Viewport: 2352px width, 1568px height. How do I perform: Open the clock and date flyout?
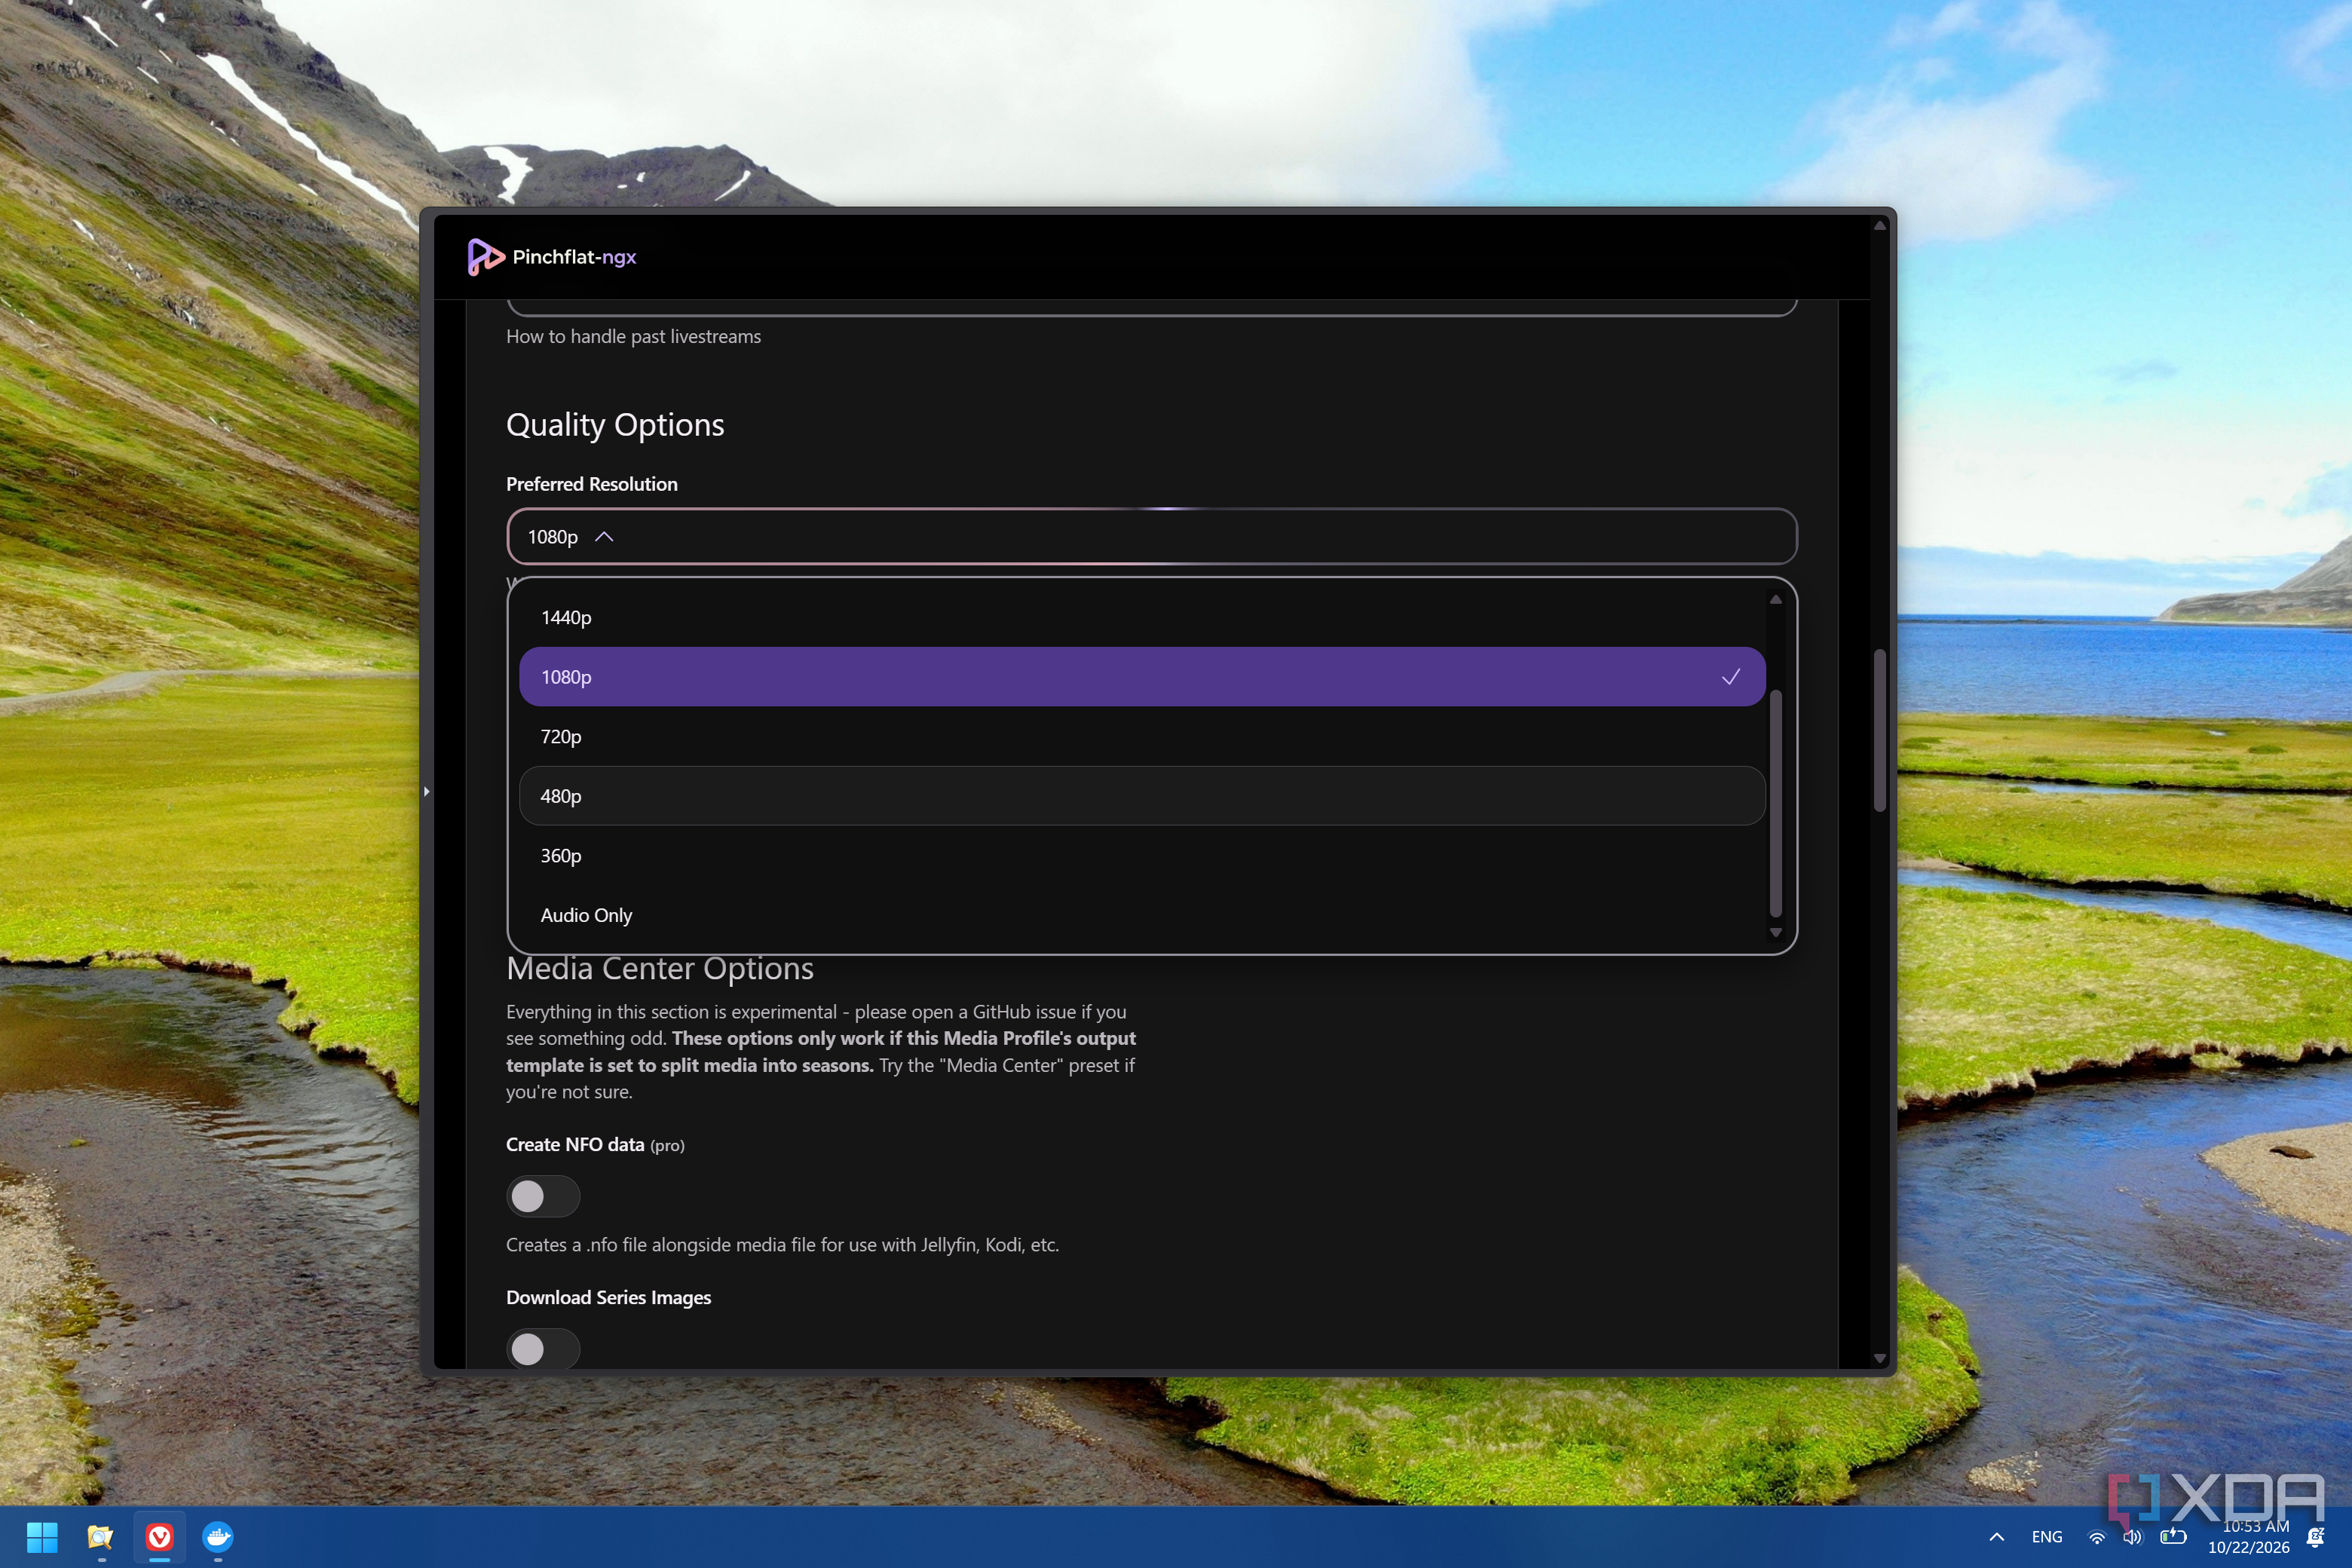coord(2248,1537)
